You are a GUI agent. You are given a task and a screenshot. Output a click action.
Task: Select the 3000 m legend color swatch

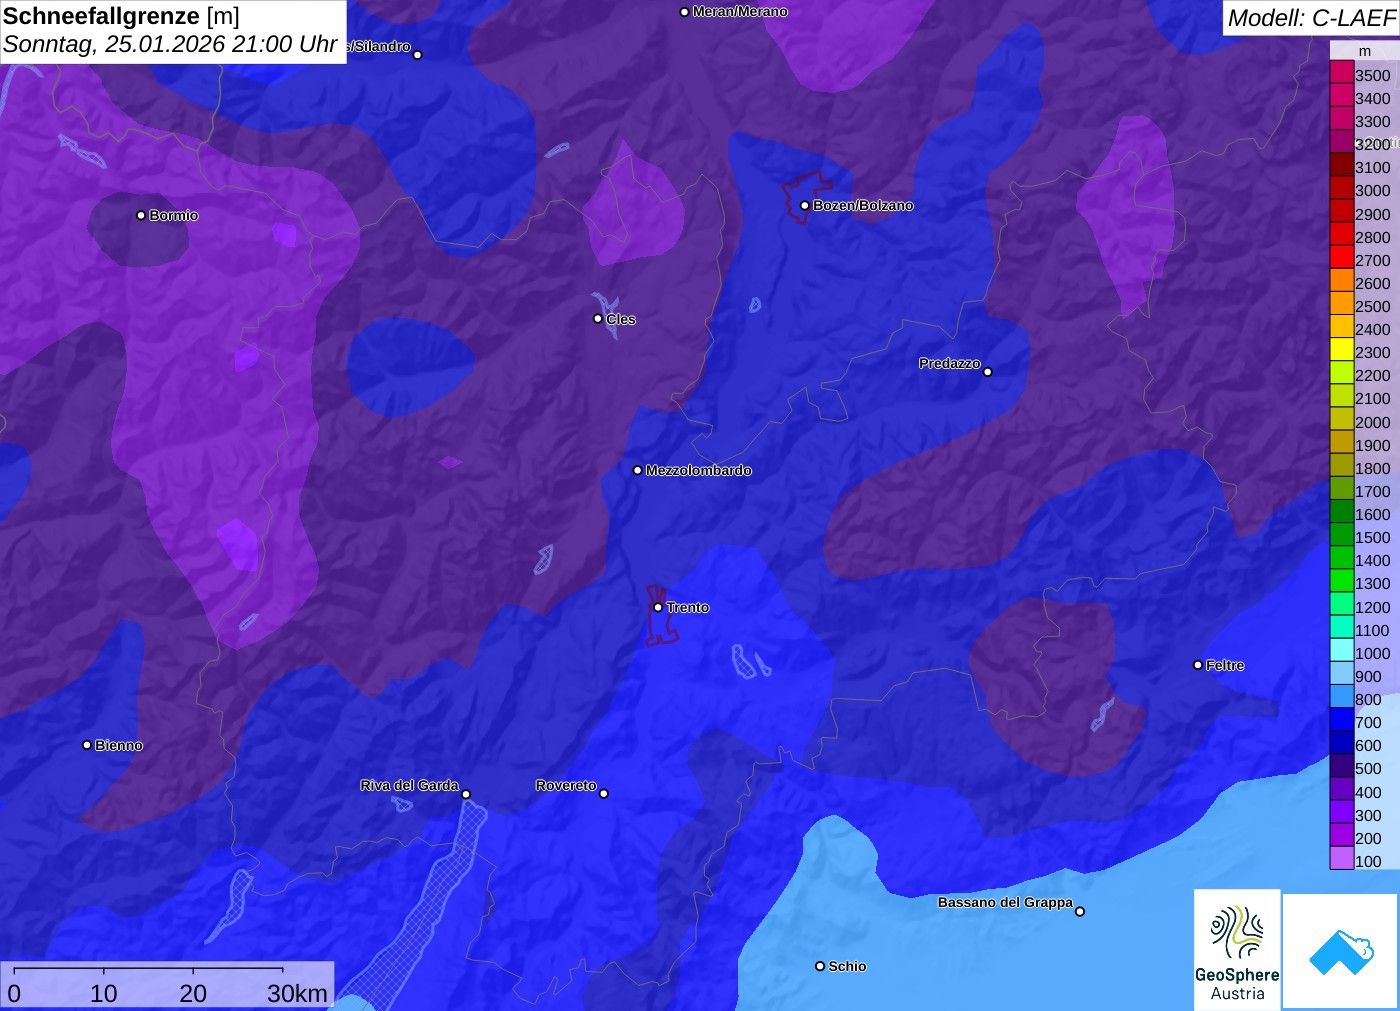point(1342,189)
